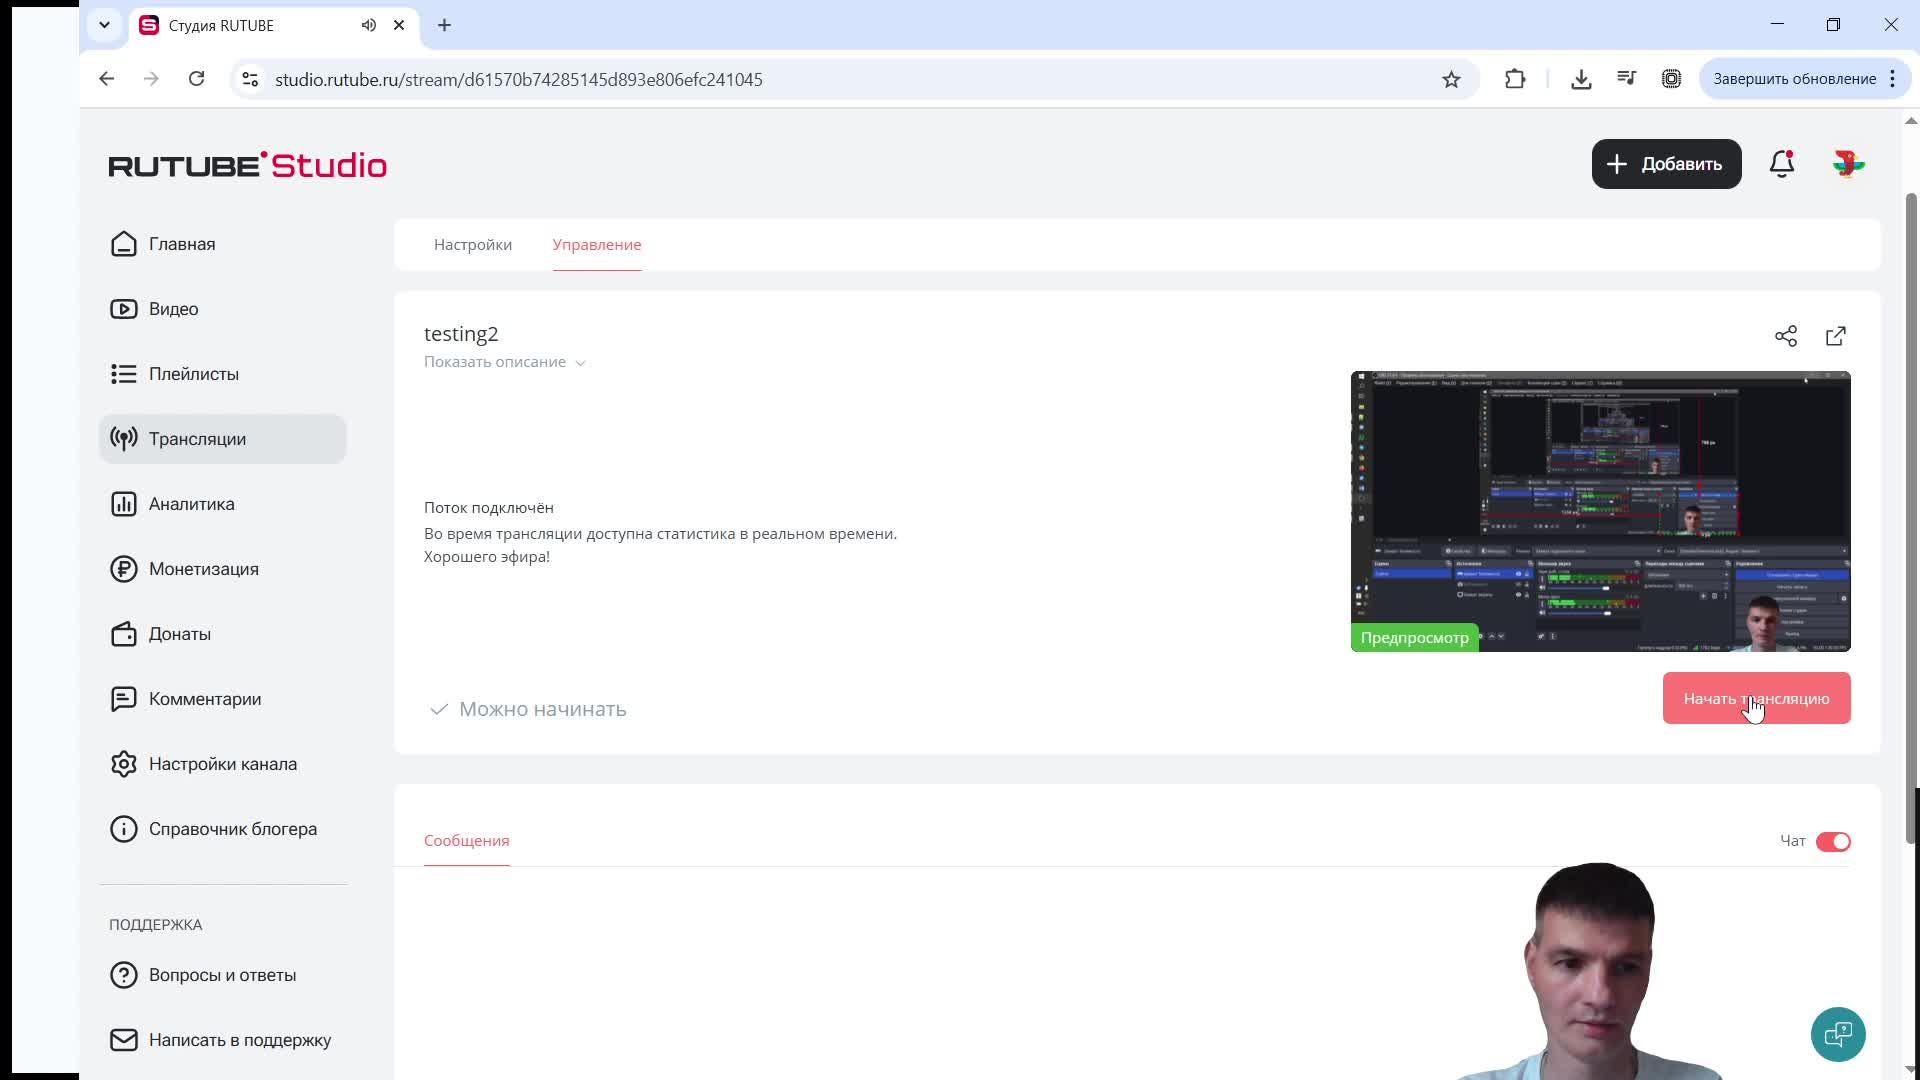Open the user profile avatar
The width and height of the screenshot is (1920, 1080).
(x=1848, y=164)
